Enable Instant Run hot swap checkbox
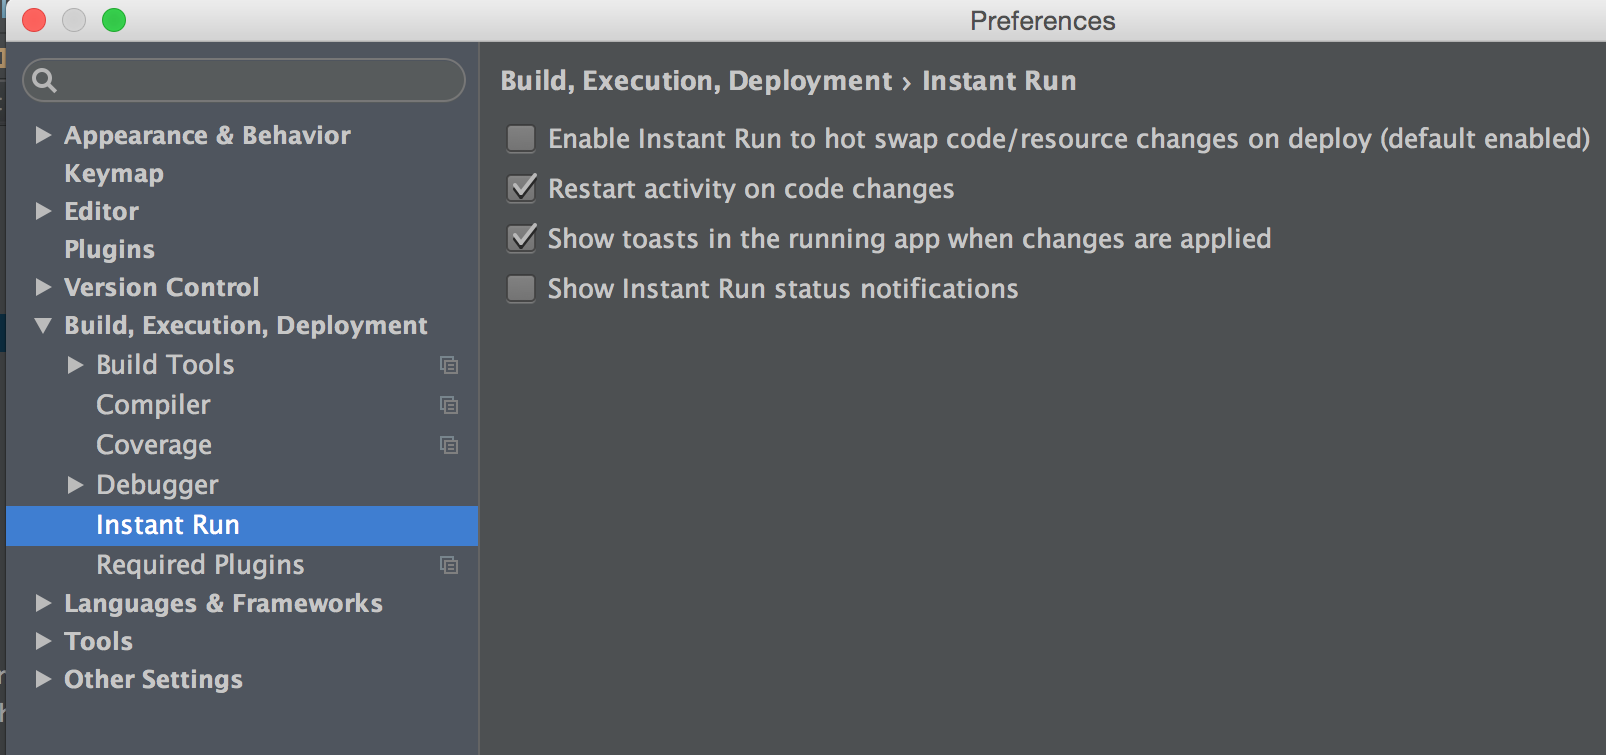Screen dimensions: 1606x755 coord(521,138)
